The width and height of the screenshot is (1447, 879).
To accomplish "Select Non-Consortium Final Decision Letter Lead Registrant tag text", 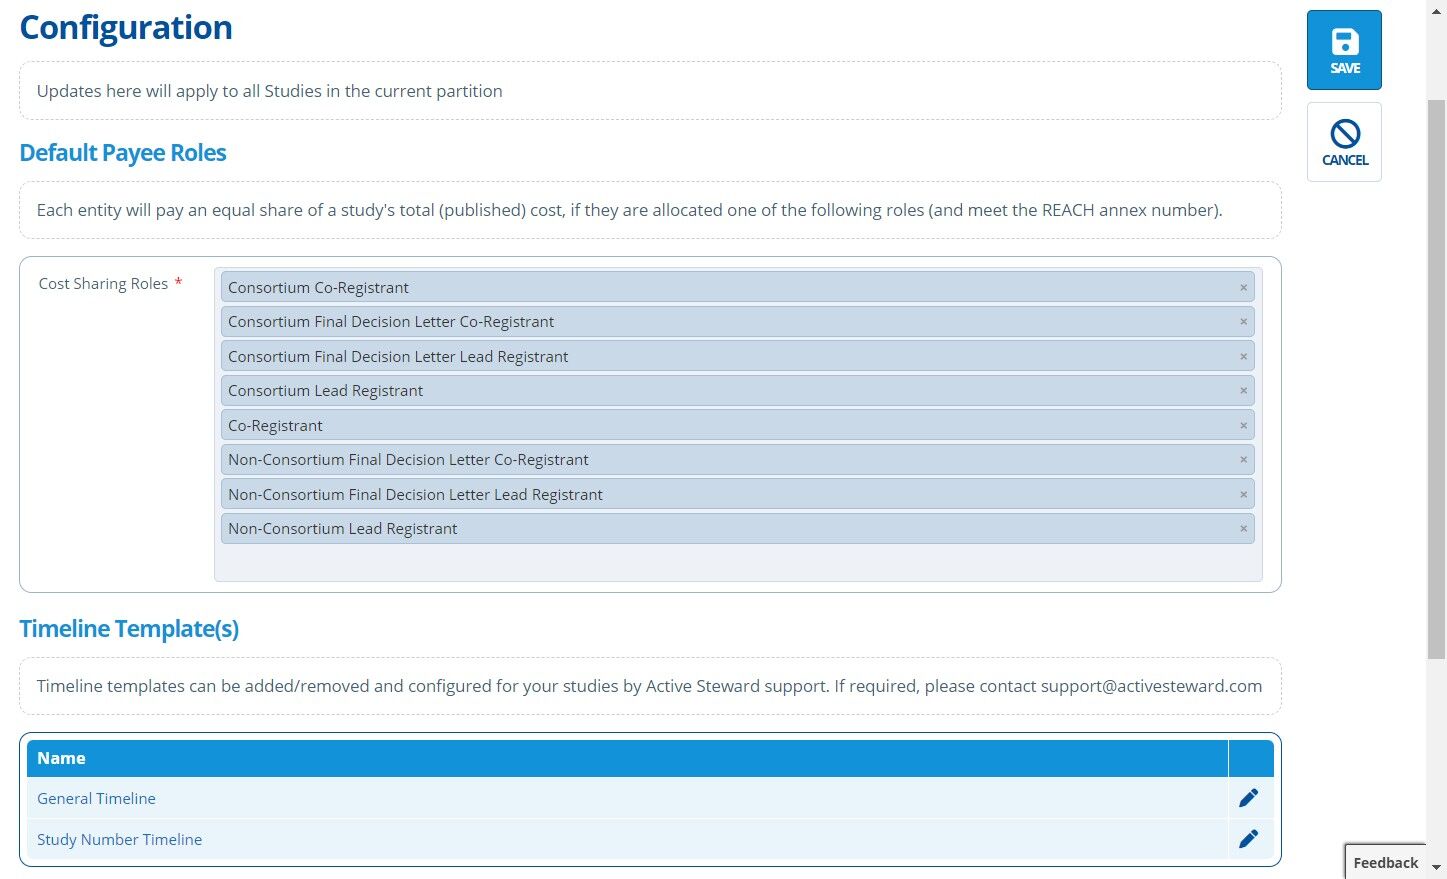I will (x=415, y=495).
